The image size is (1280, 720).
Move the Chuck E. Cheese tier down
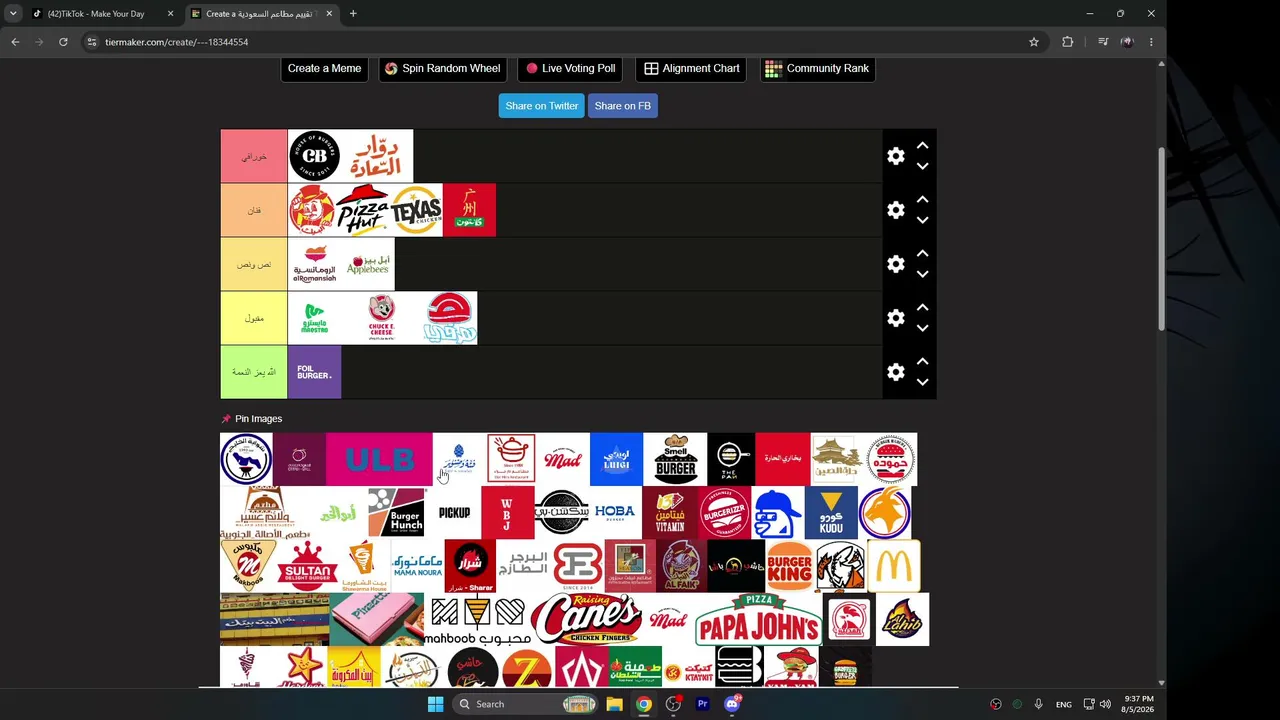[x=922, y=329]
